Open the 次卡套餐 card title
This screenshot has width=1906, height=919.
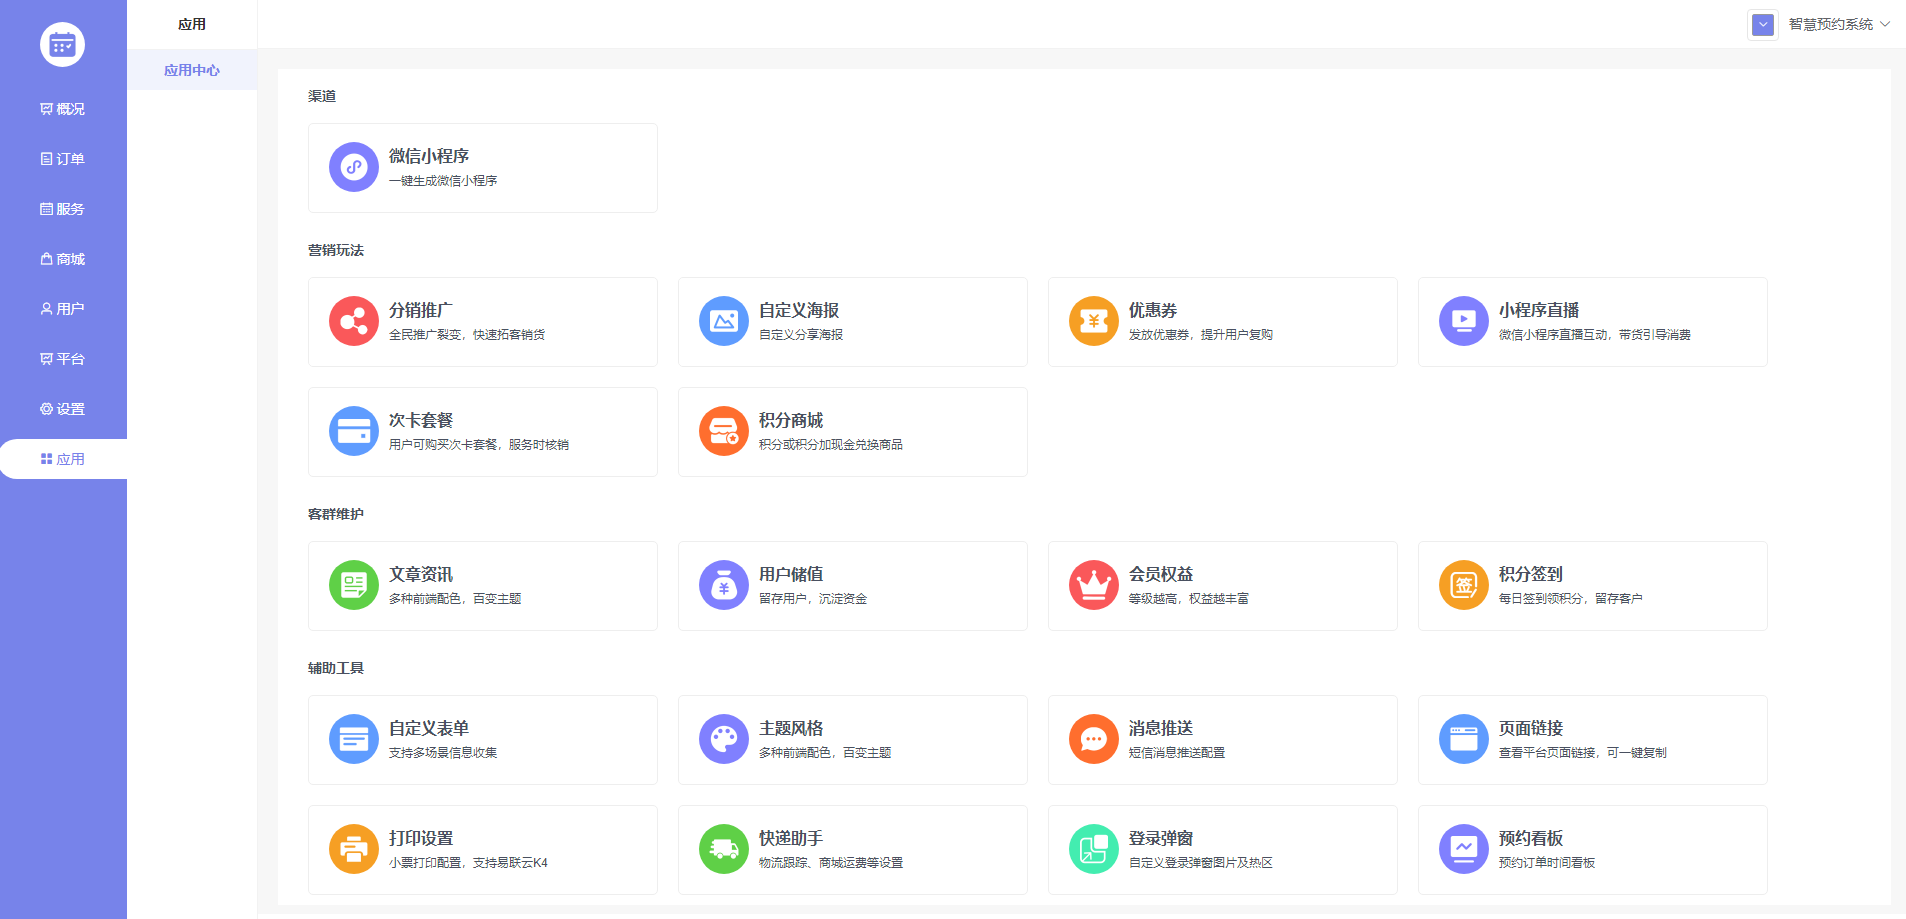pos(421,420)
